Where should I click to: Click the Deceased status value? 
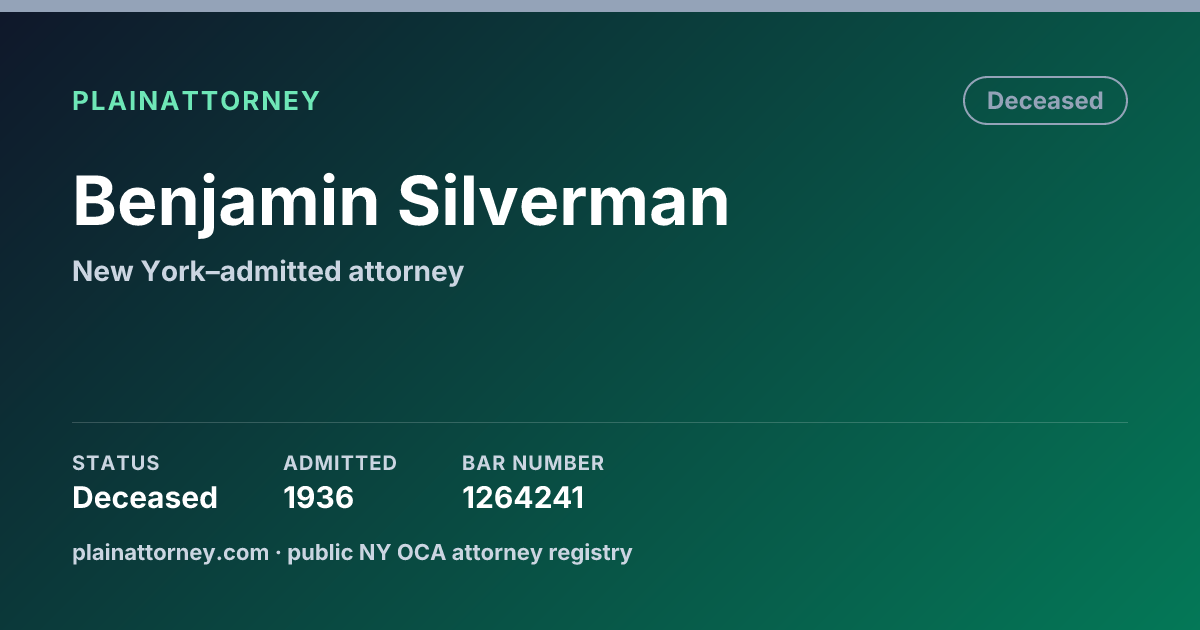click(x=145, y=497)
